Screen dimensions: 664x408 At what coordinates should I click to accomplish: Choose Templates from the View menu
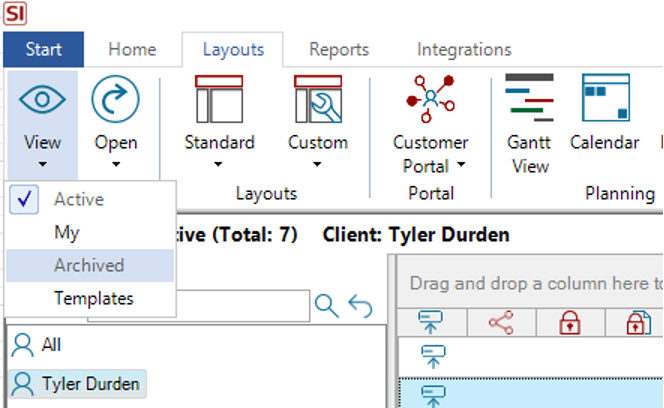(x=93, y=298)
